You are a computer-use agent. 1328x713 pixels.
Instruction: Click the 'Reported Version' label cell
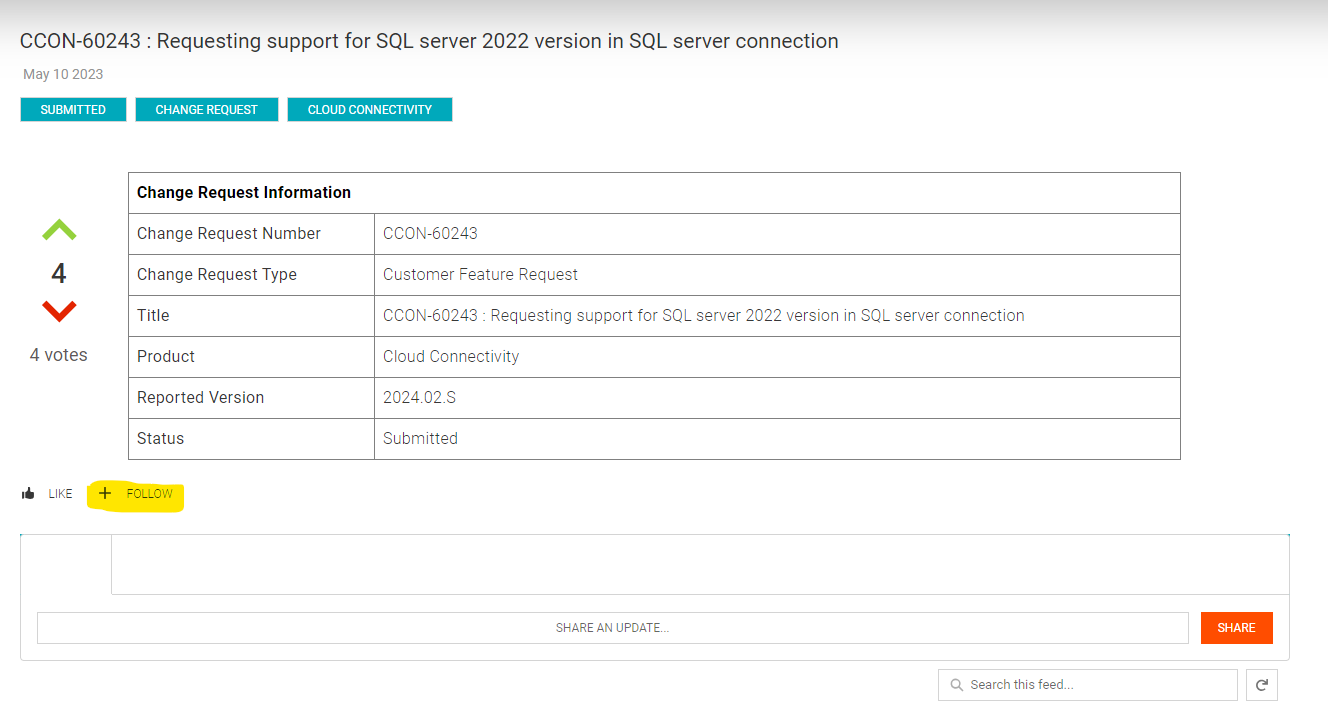[251, 398]
